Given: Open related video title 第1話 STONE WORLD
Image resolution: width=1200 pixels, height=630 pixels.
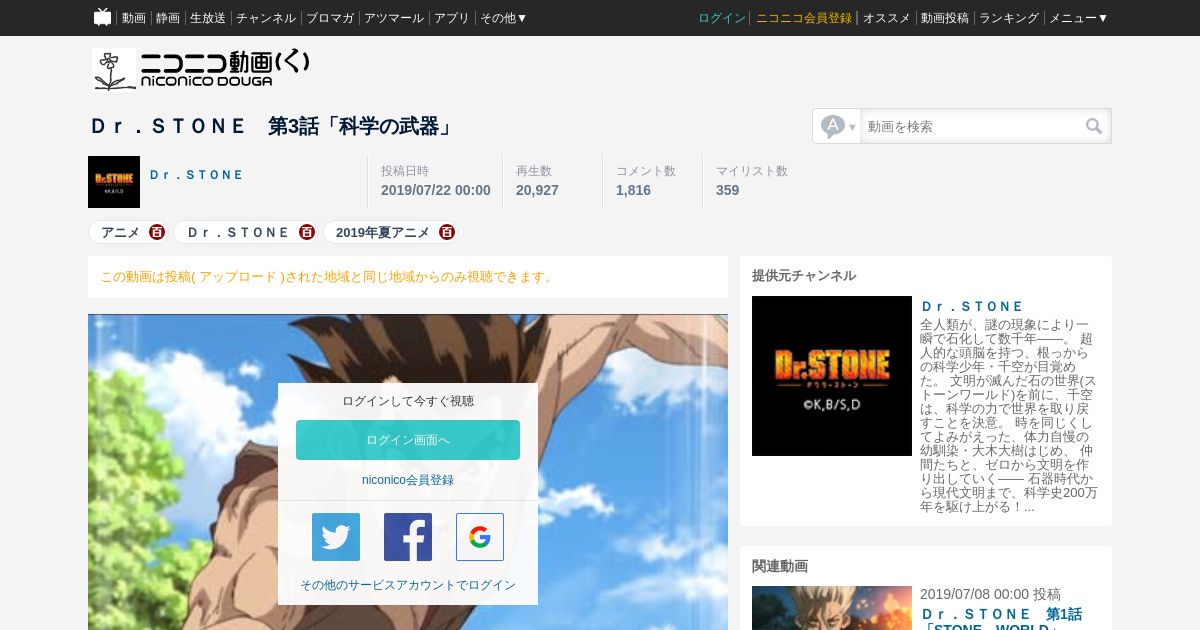Looking at the screenshot, I should (1001, 621).
